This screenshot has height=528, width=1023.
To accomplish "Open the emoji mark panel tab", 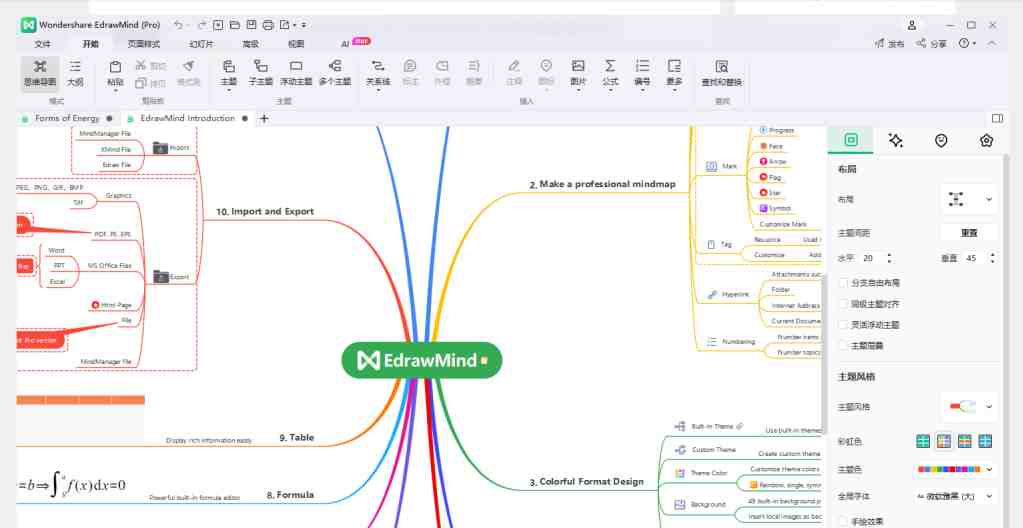I will (941, 141).
